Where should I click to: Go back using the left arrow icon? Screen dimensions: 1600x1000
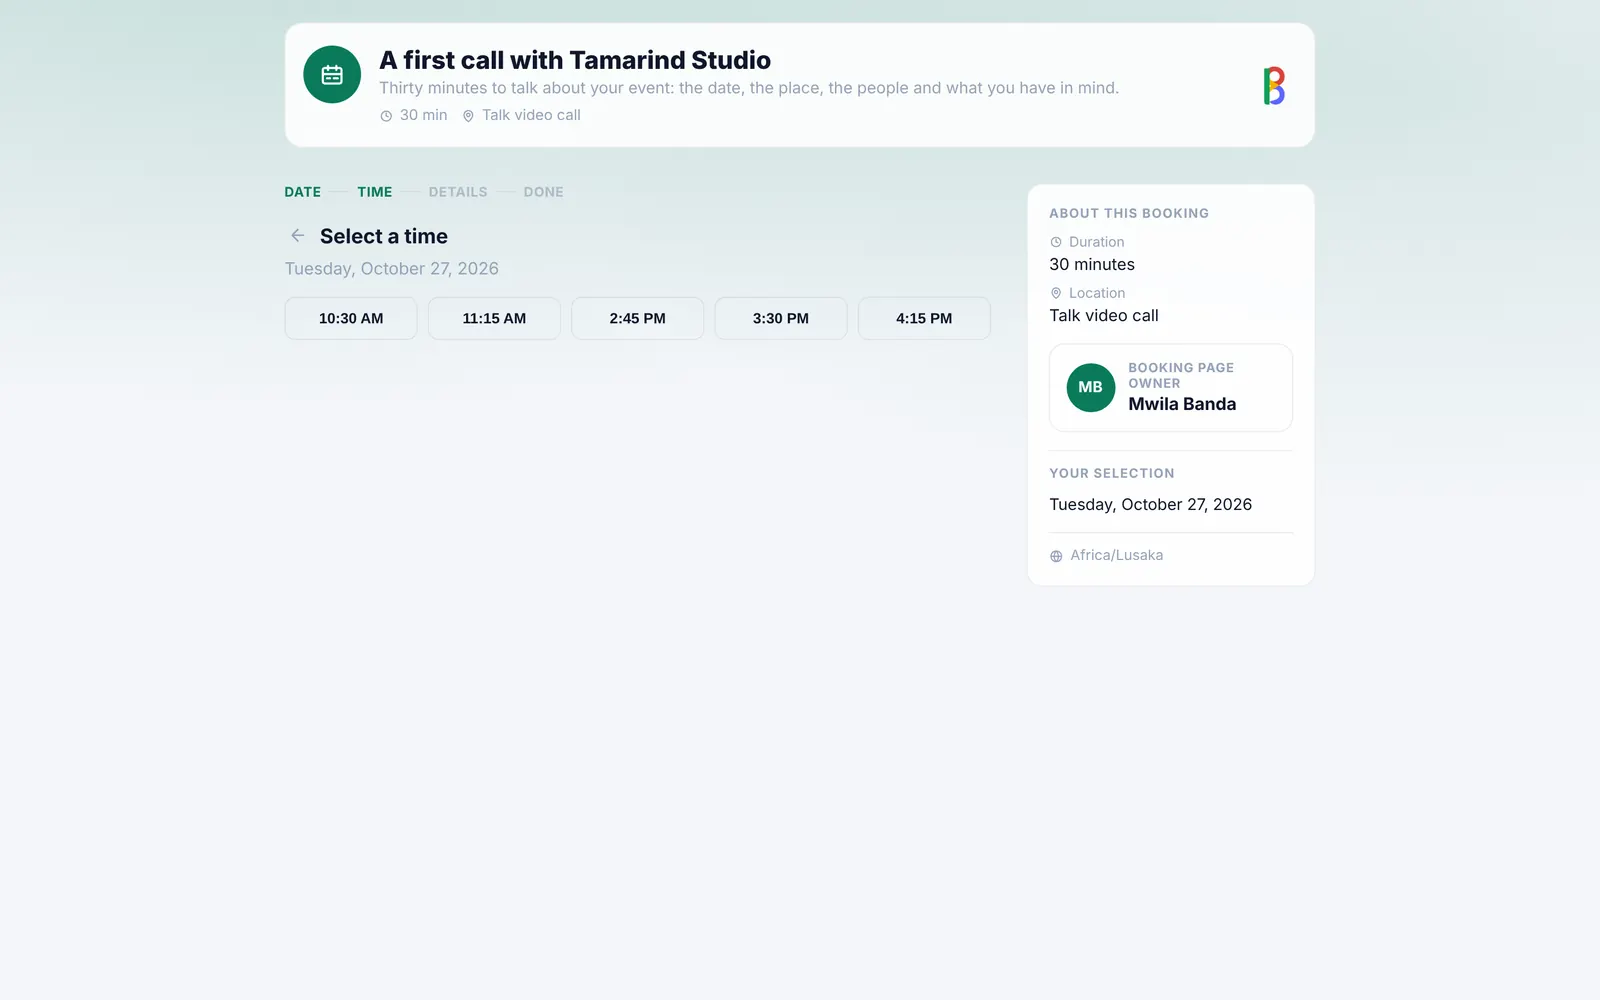coord(297,236)
